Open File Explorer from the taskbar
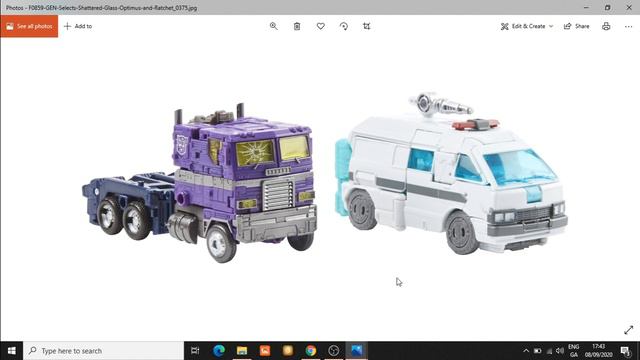This screenshot has width=640, height=360. click(242, 351)
